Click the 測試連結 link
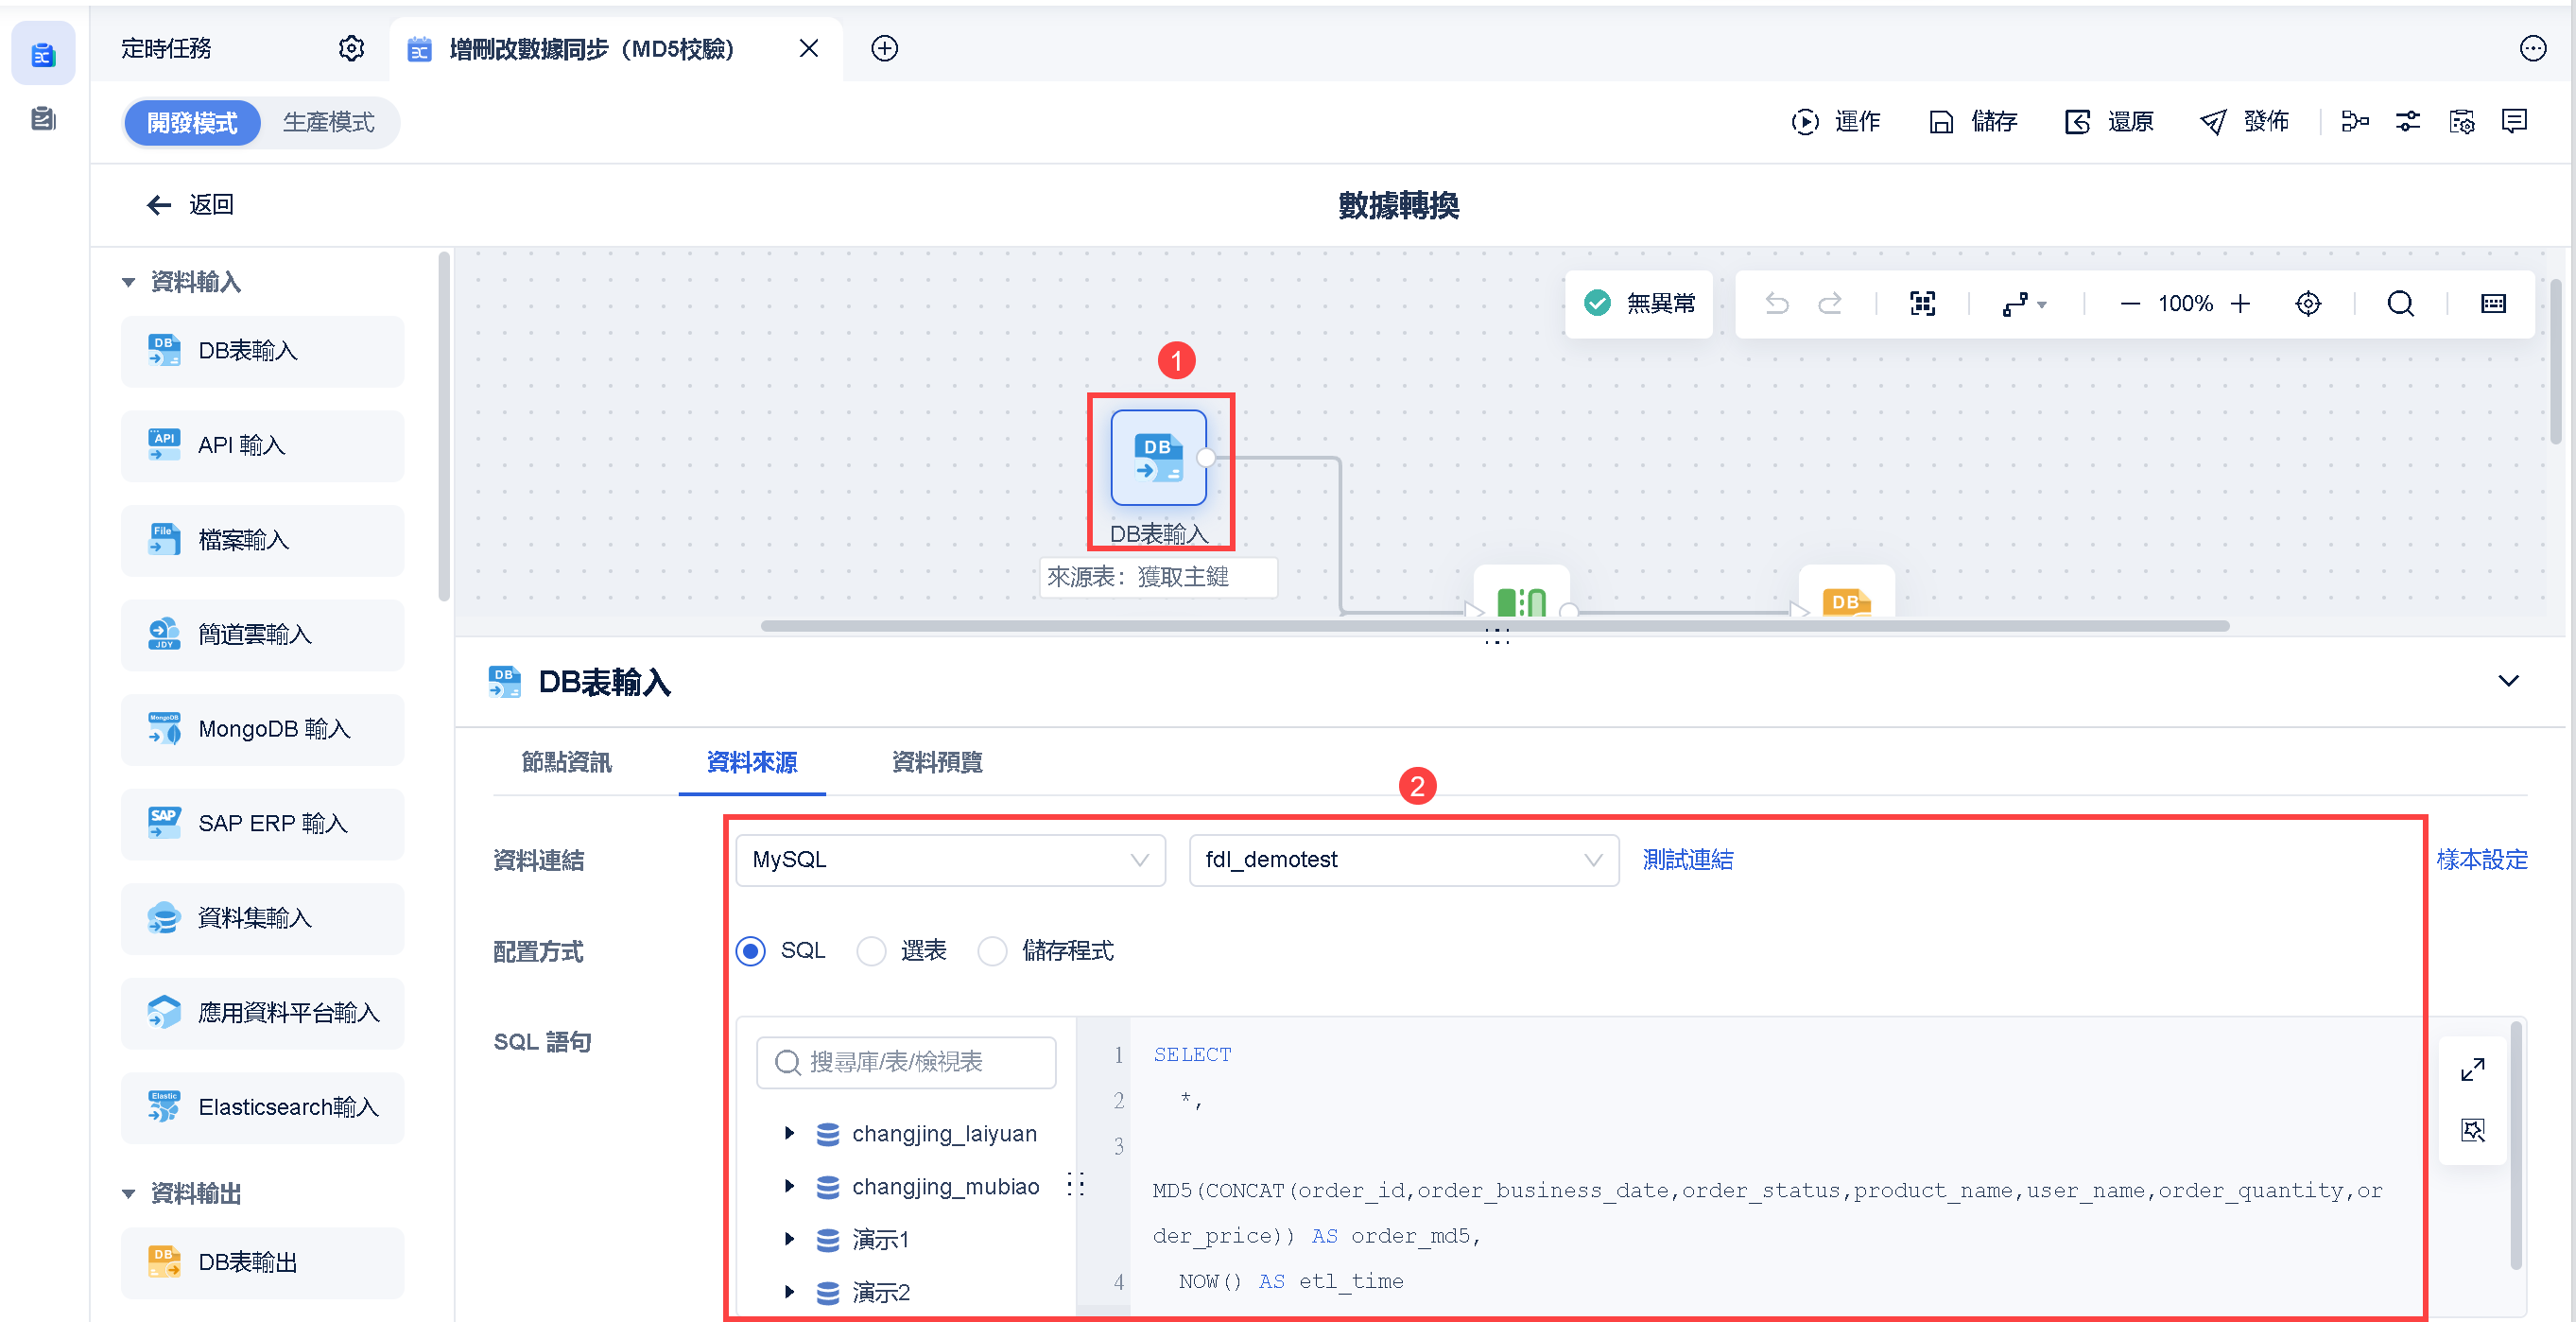The height and width of the screenshot is (1322, 2576). tap(1687, 860)
